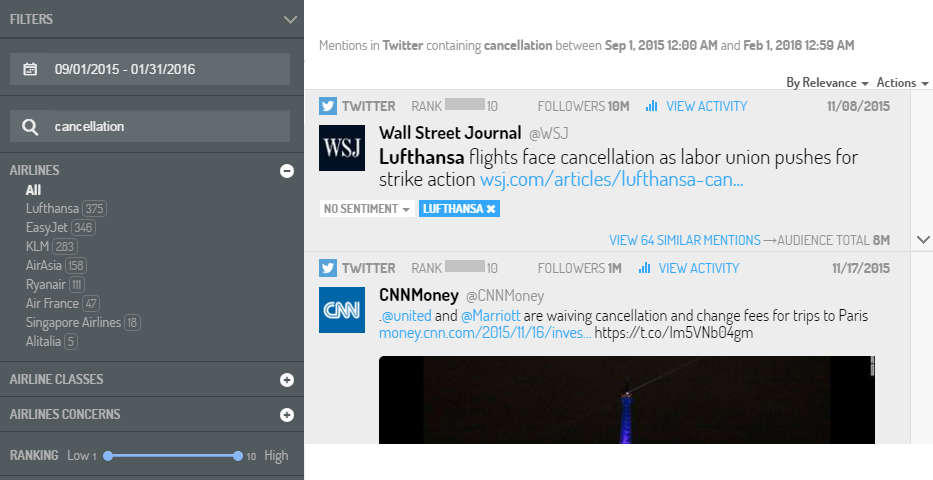Click bar chart icon beside first View Activity
This screenshot has height=480, width=933.
tap(652, 106)
